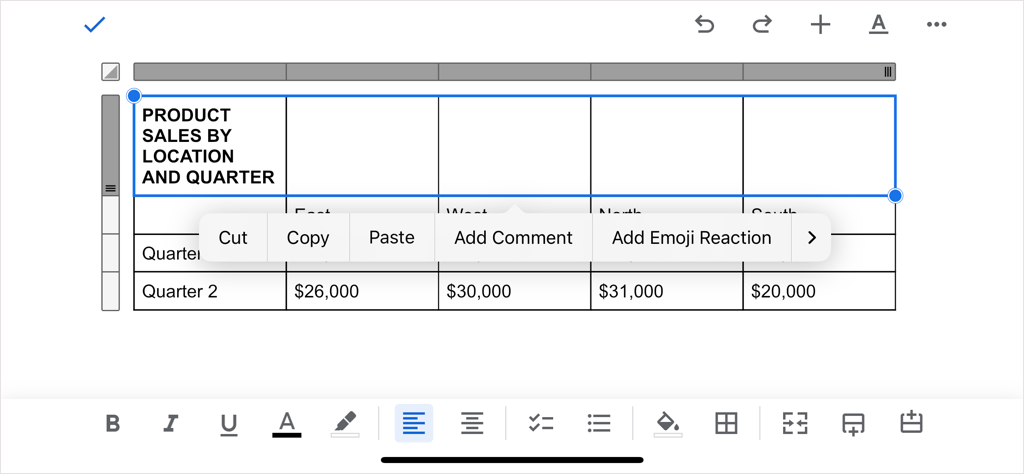This screenshot has width=1024, height=474.
Task: Click the merge cells icon
Action: coord(795,423)
